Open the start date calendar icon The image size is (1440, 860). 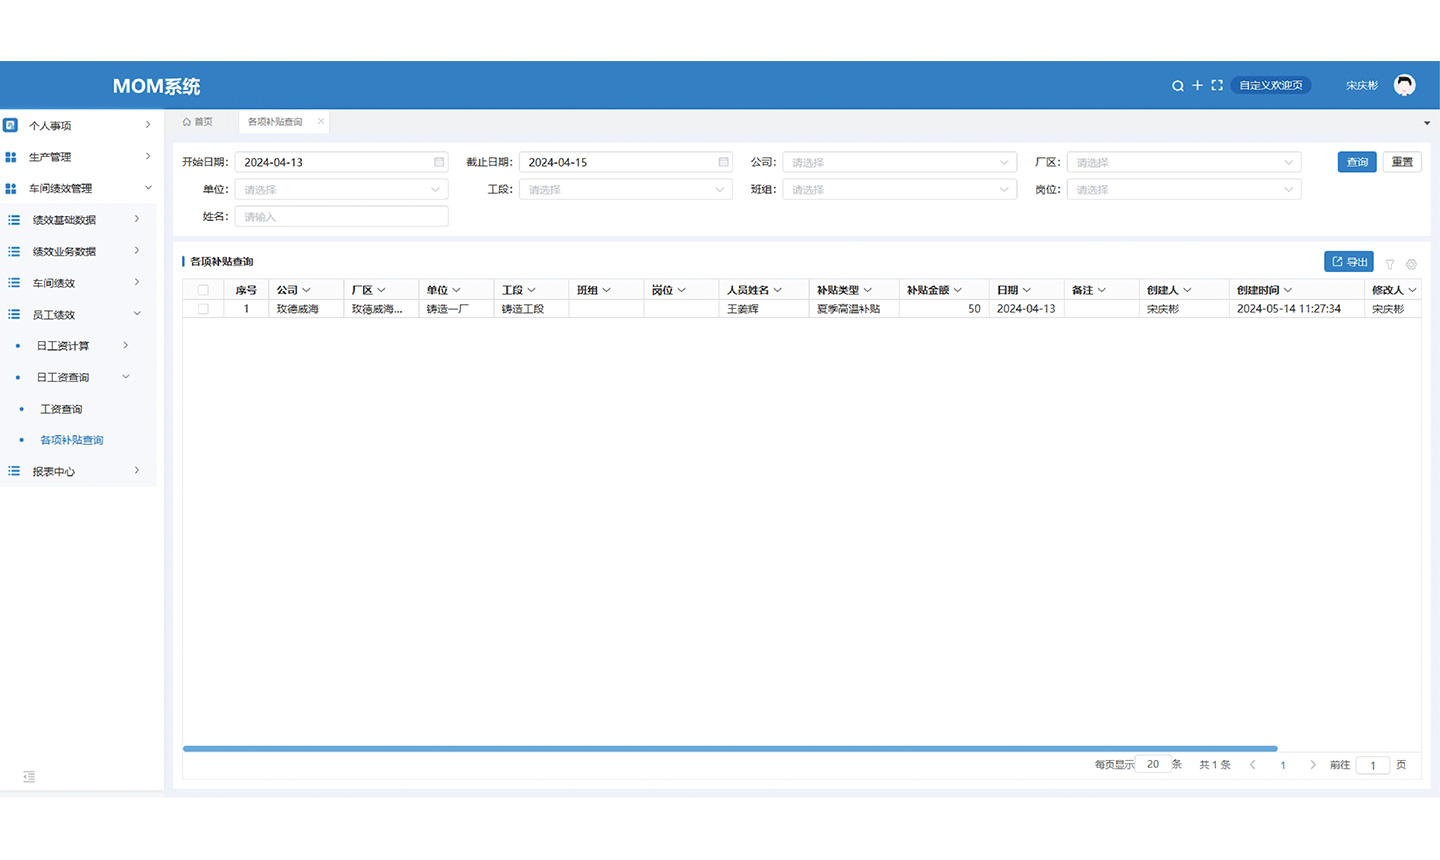tap(438, 162)
